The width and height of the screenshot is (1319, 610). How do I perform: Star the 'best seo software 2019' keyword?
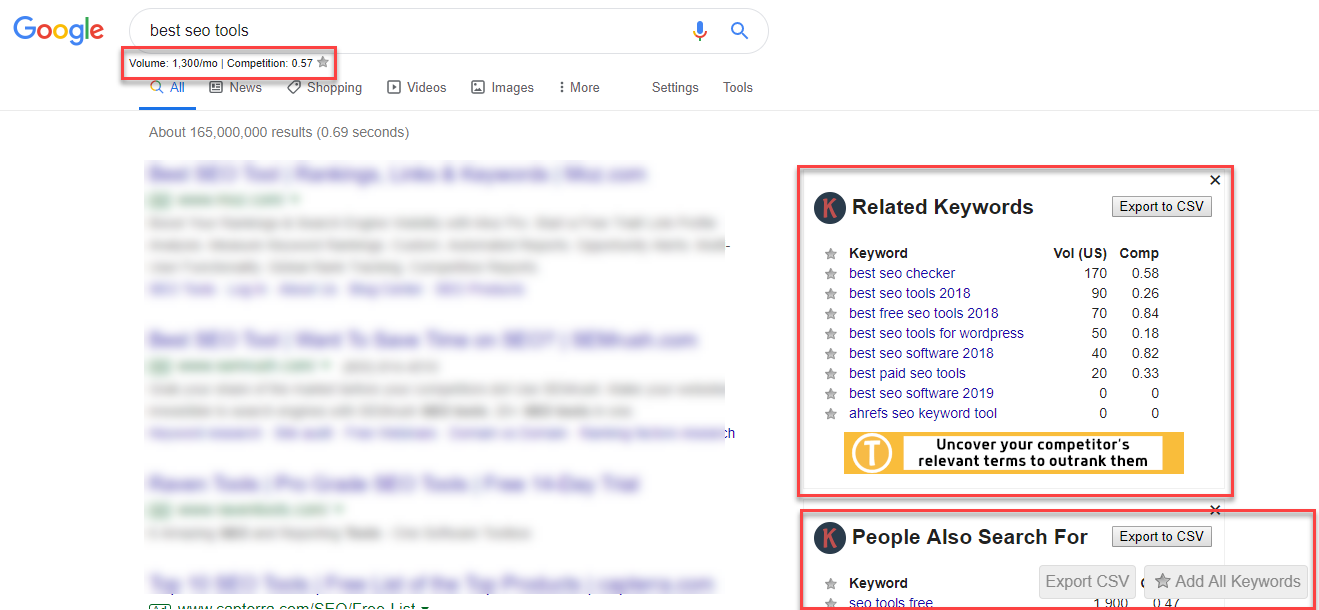830,394
